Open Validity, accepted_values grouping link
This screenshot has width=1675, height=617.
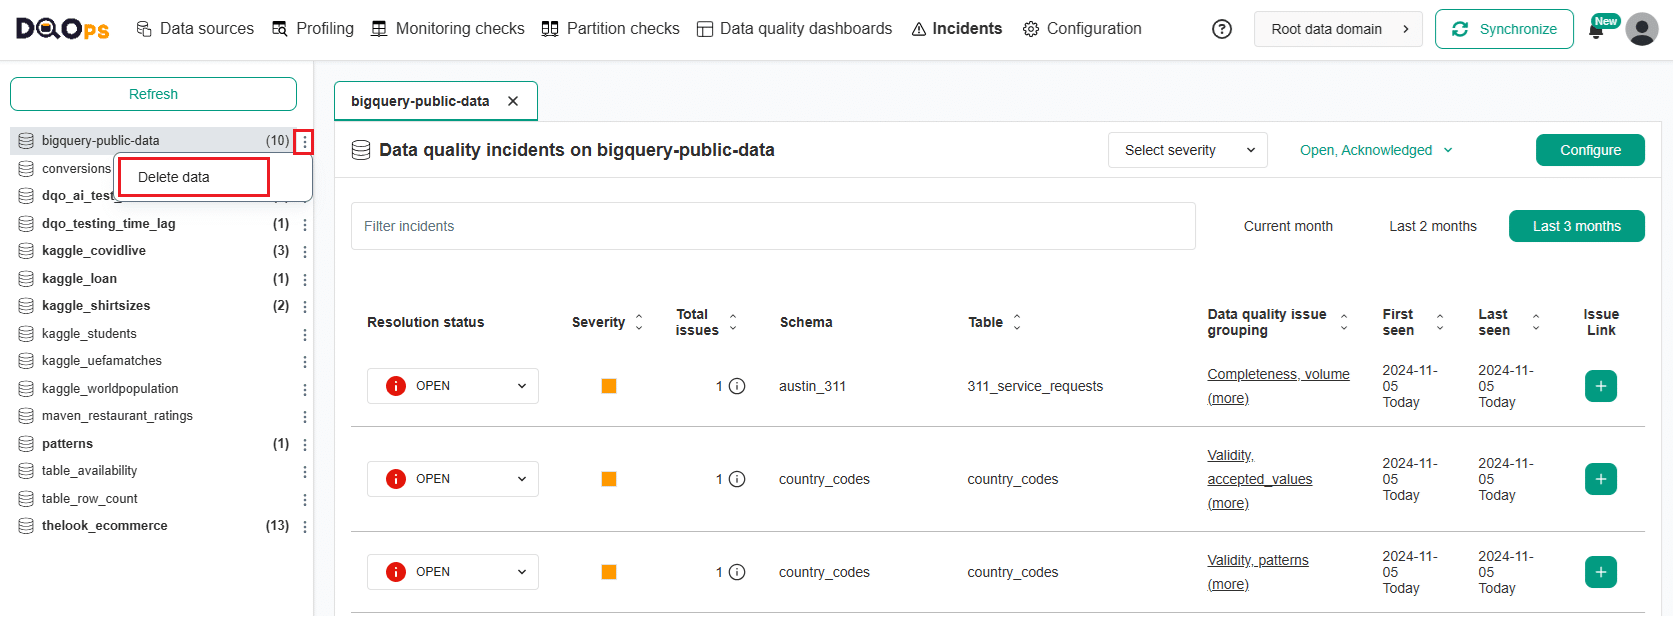pos(1259,467)
